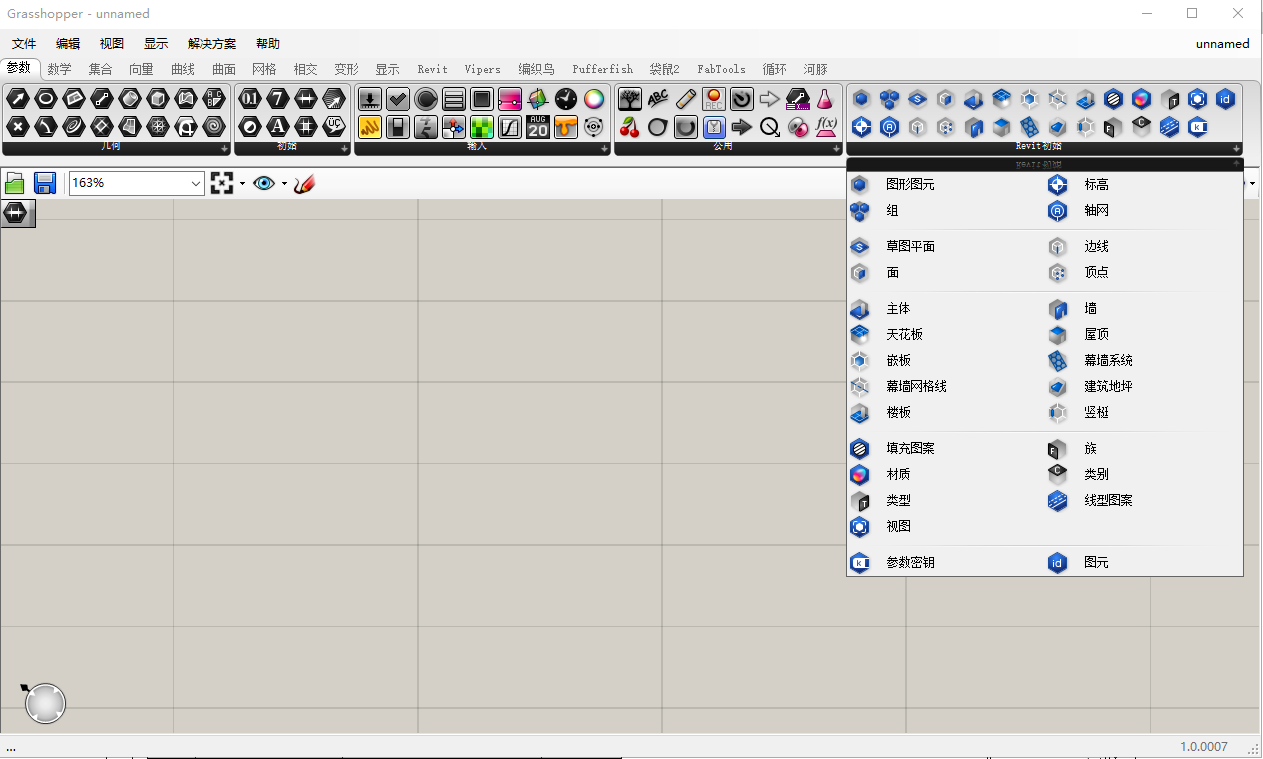Viewport: 1263px width, 759px height.
Task: Open the file with green folder icon
Action: (15, 183)
